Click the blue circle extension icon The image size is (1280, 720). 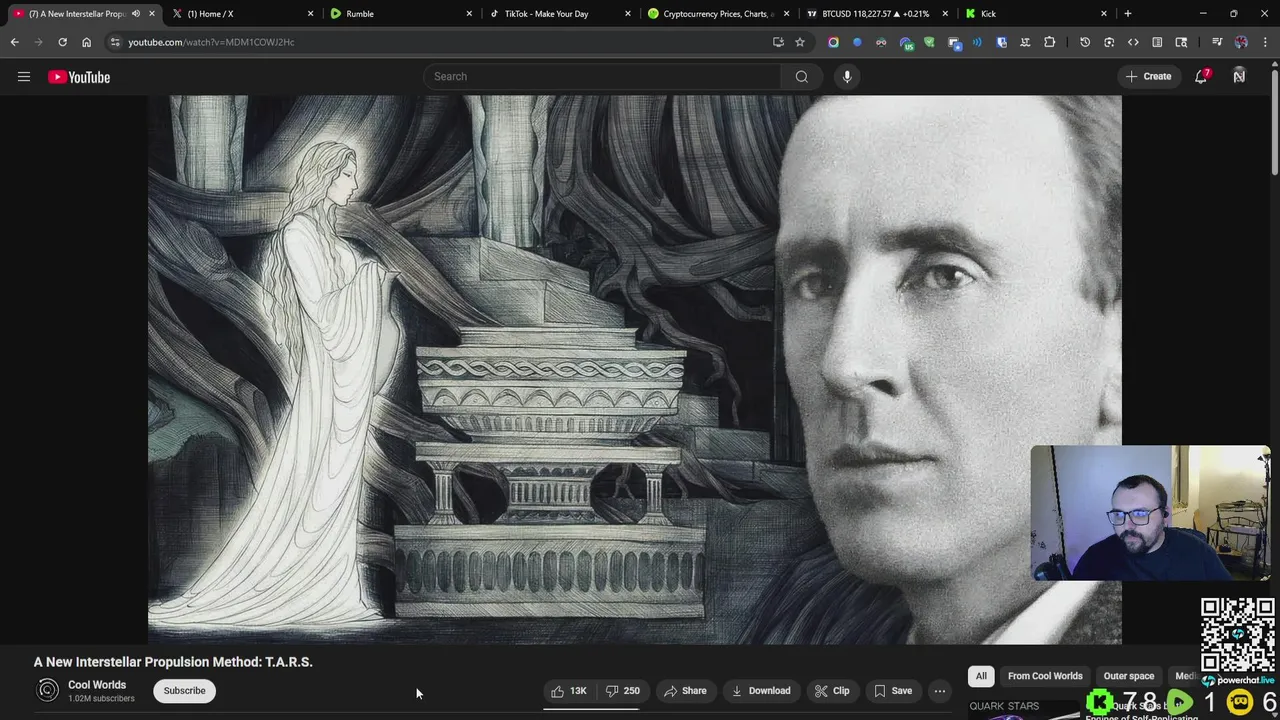click(857, 42)
